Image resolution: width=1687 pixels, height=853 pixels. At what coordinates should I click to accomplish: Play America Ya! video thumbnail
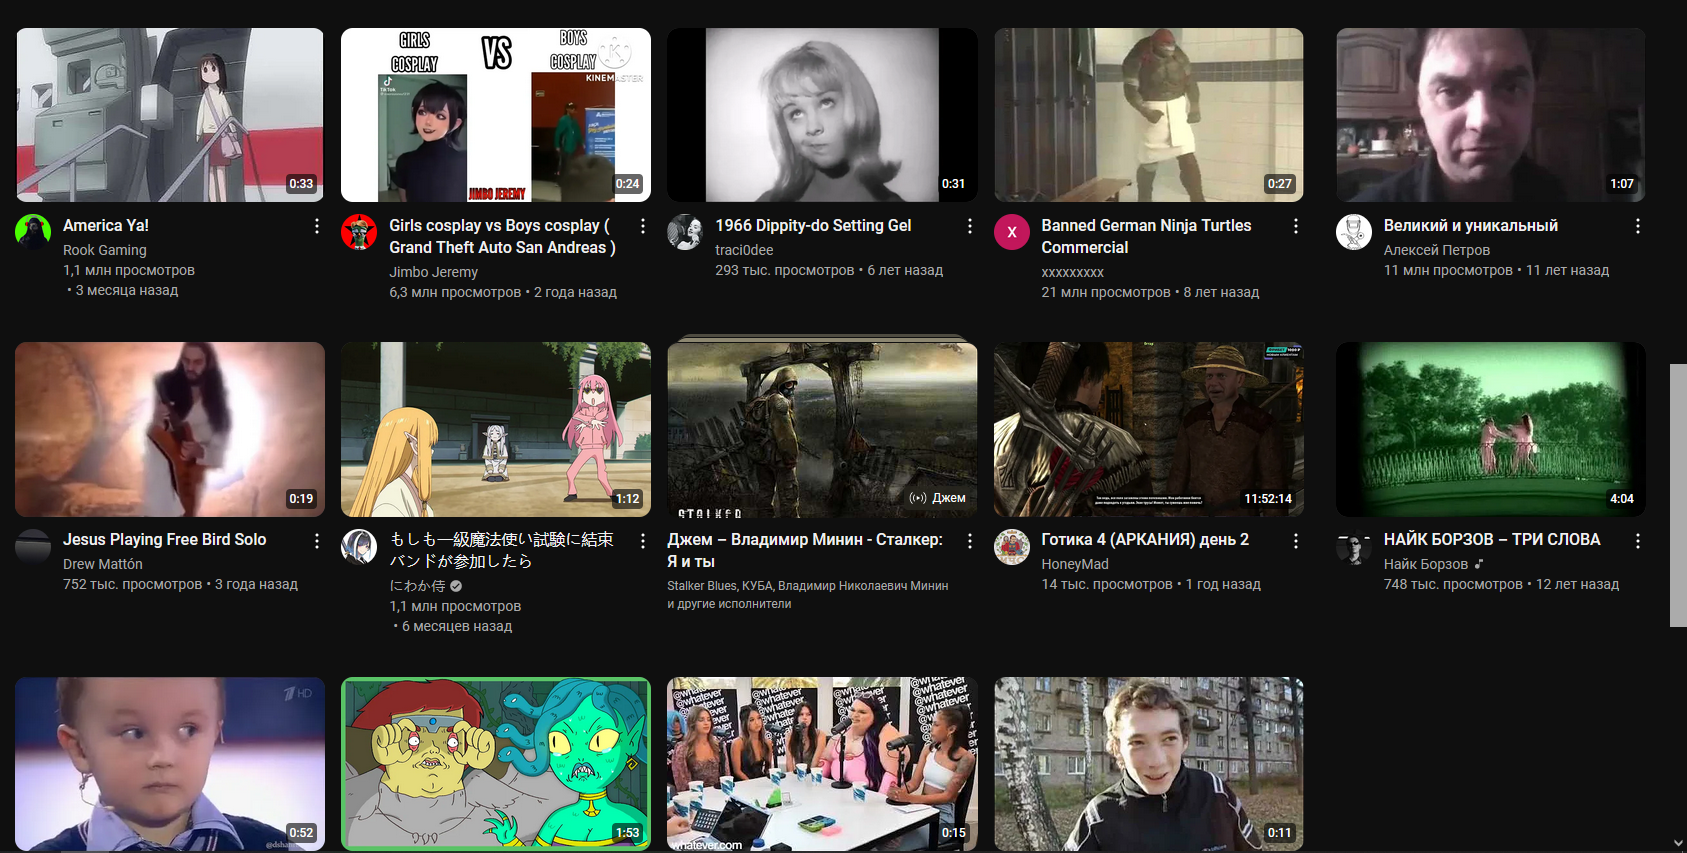170,115
